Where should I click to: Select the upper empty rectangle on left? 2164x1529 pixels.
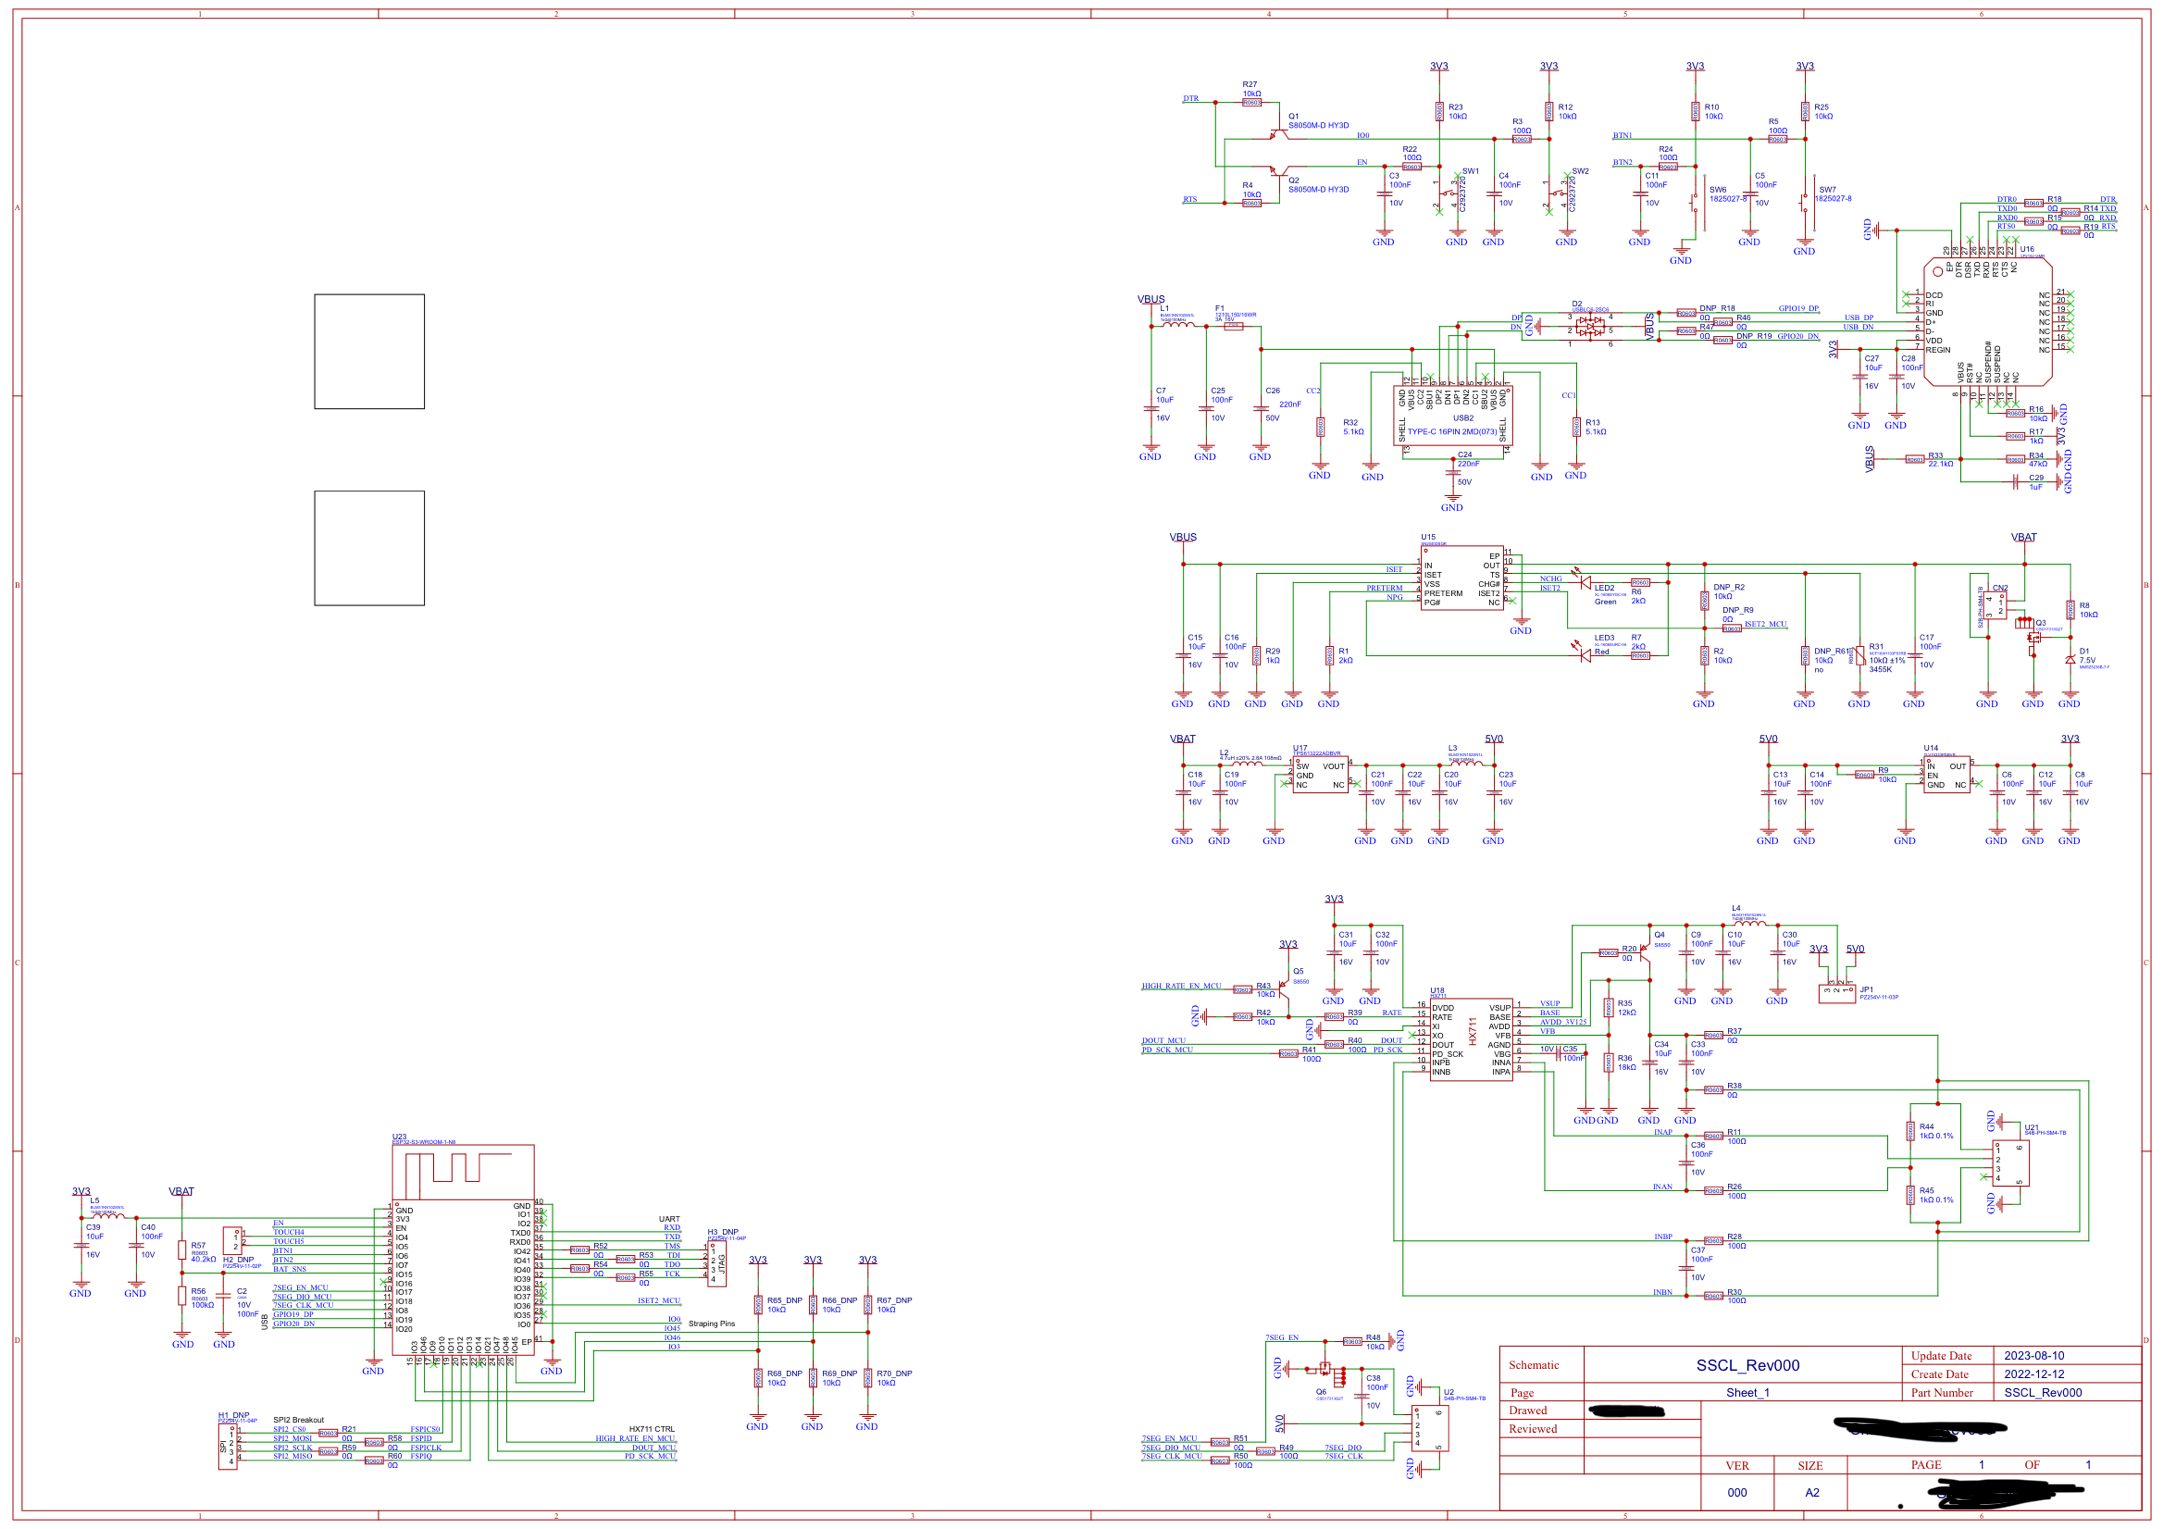click(369, 351)
